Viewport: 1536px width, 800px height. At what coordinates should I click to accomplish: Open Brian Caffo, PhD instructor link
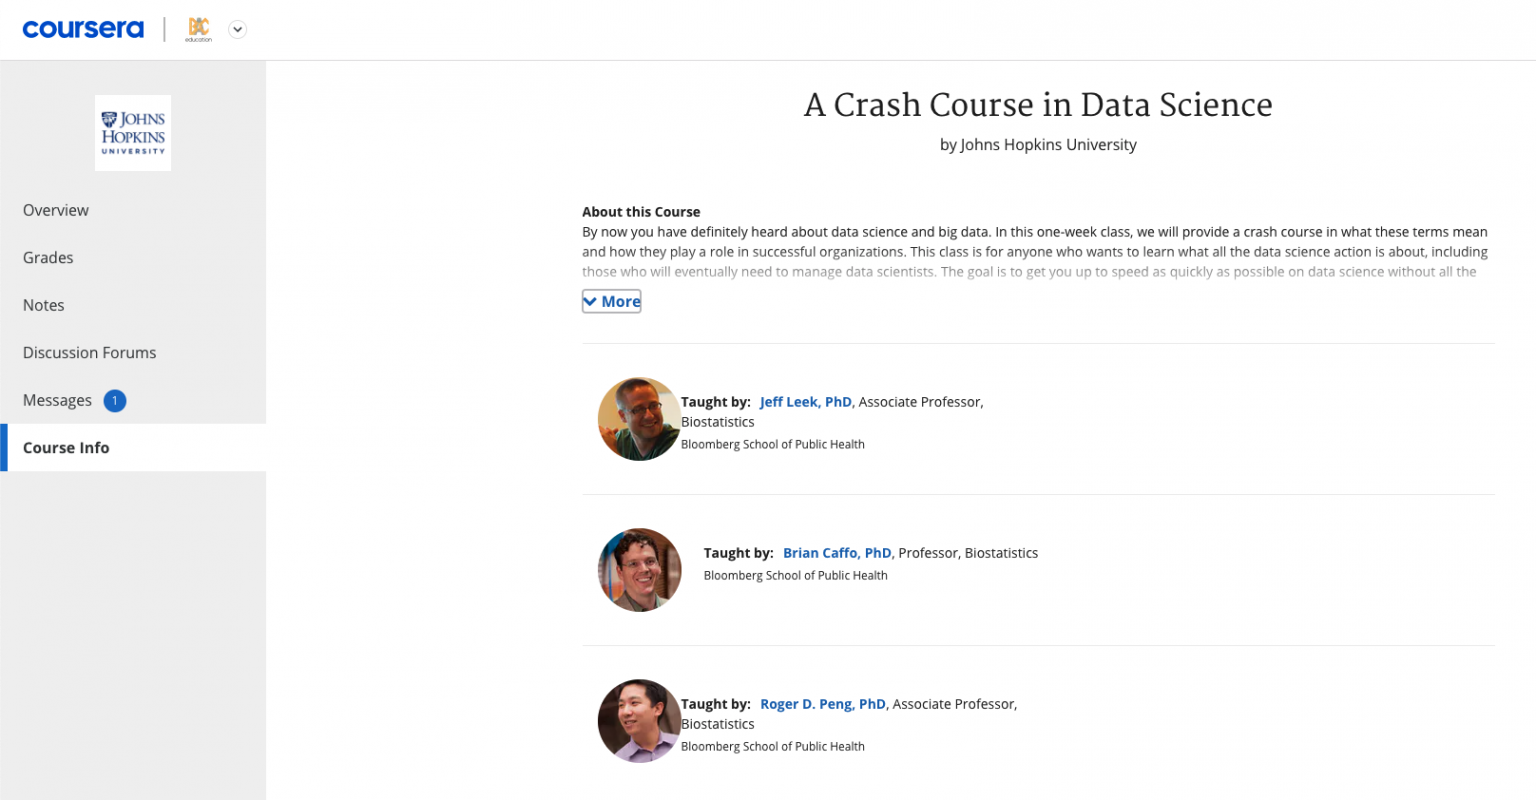tap(837, 553)
